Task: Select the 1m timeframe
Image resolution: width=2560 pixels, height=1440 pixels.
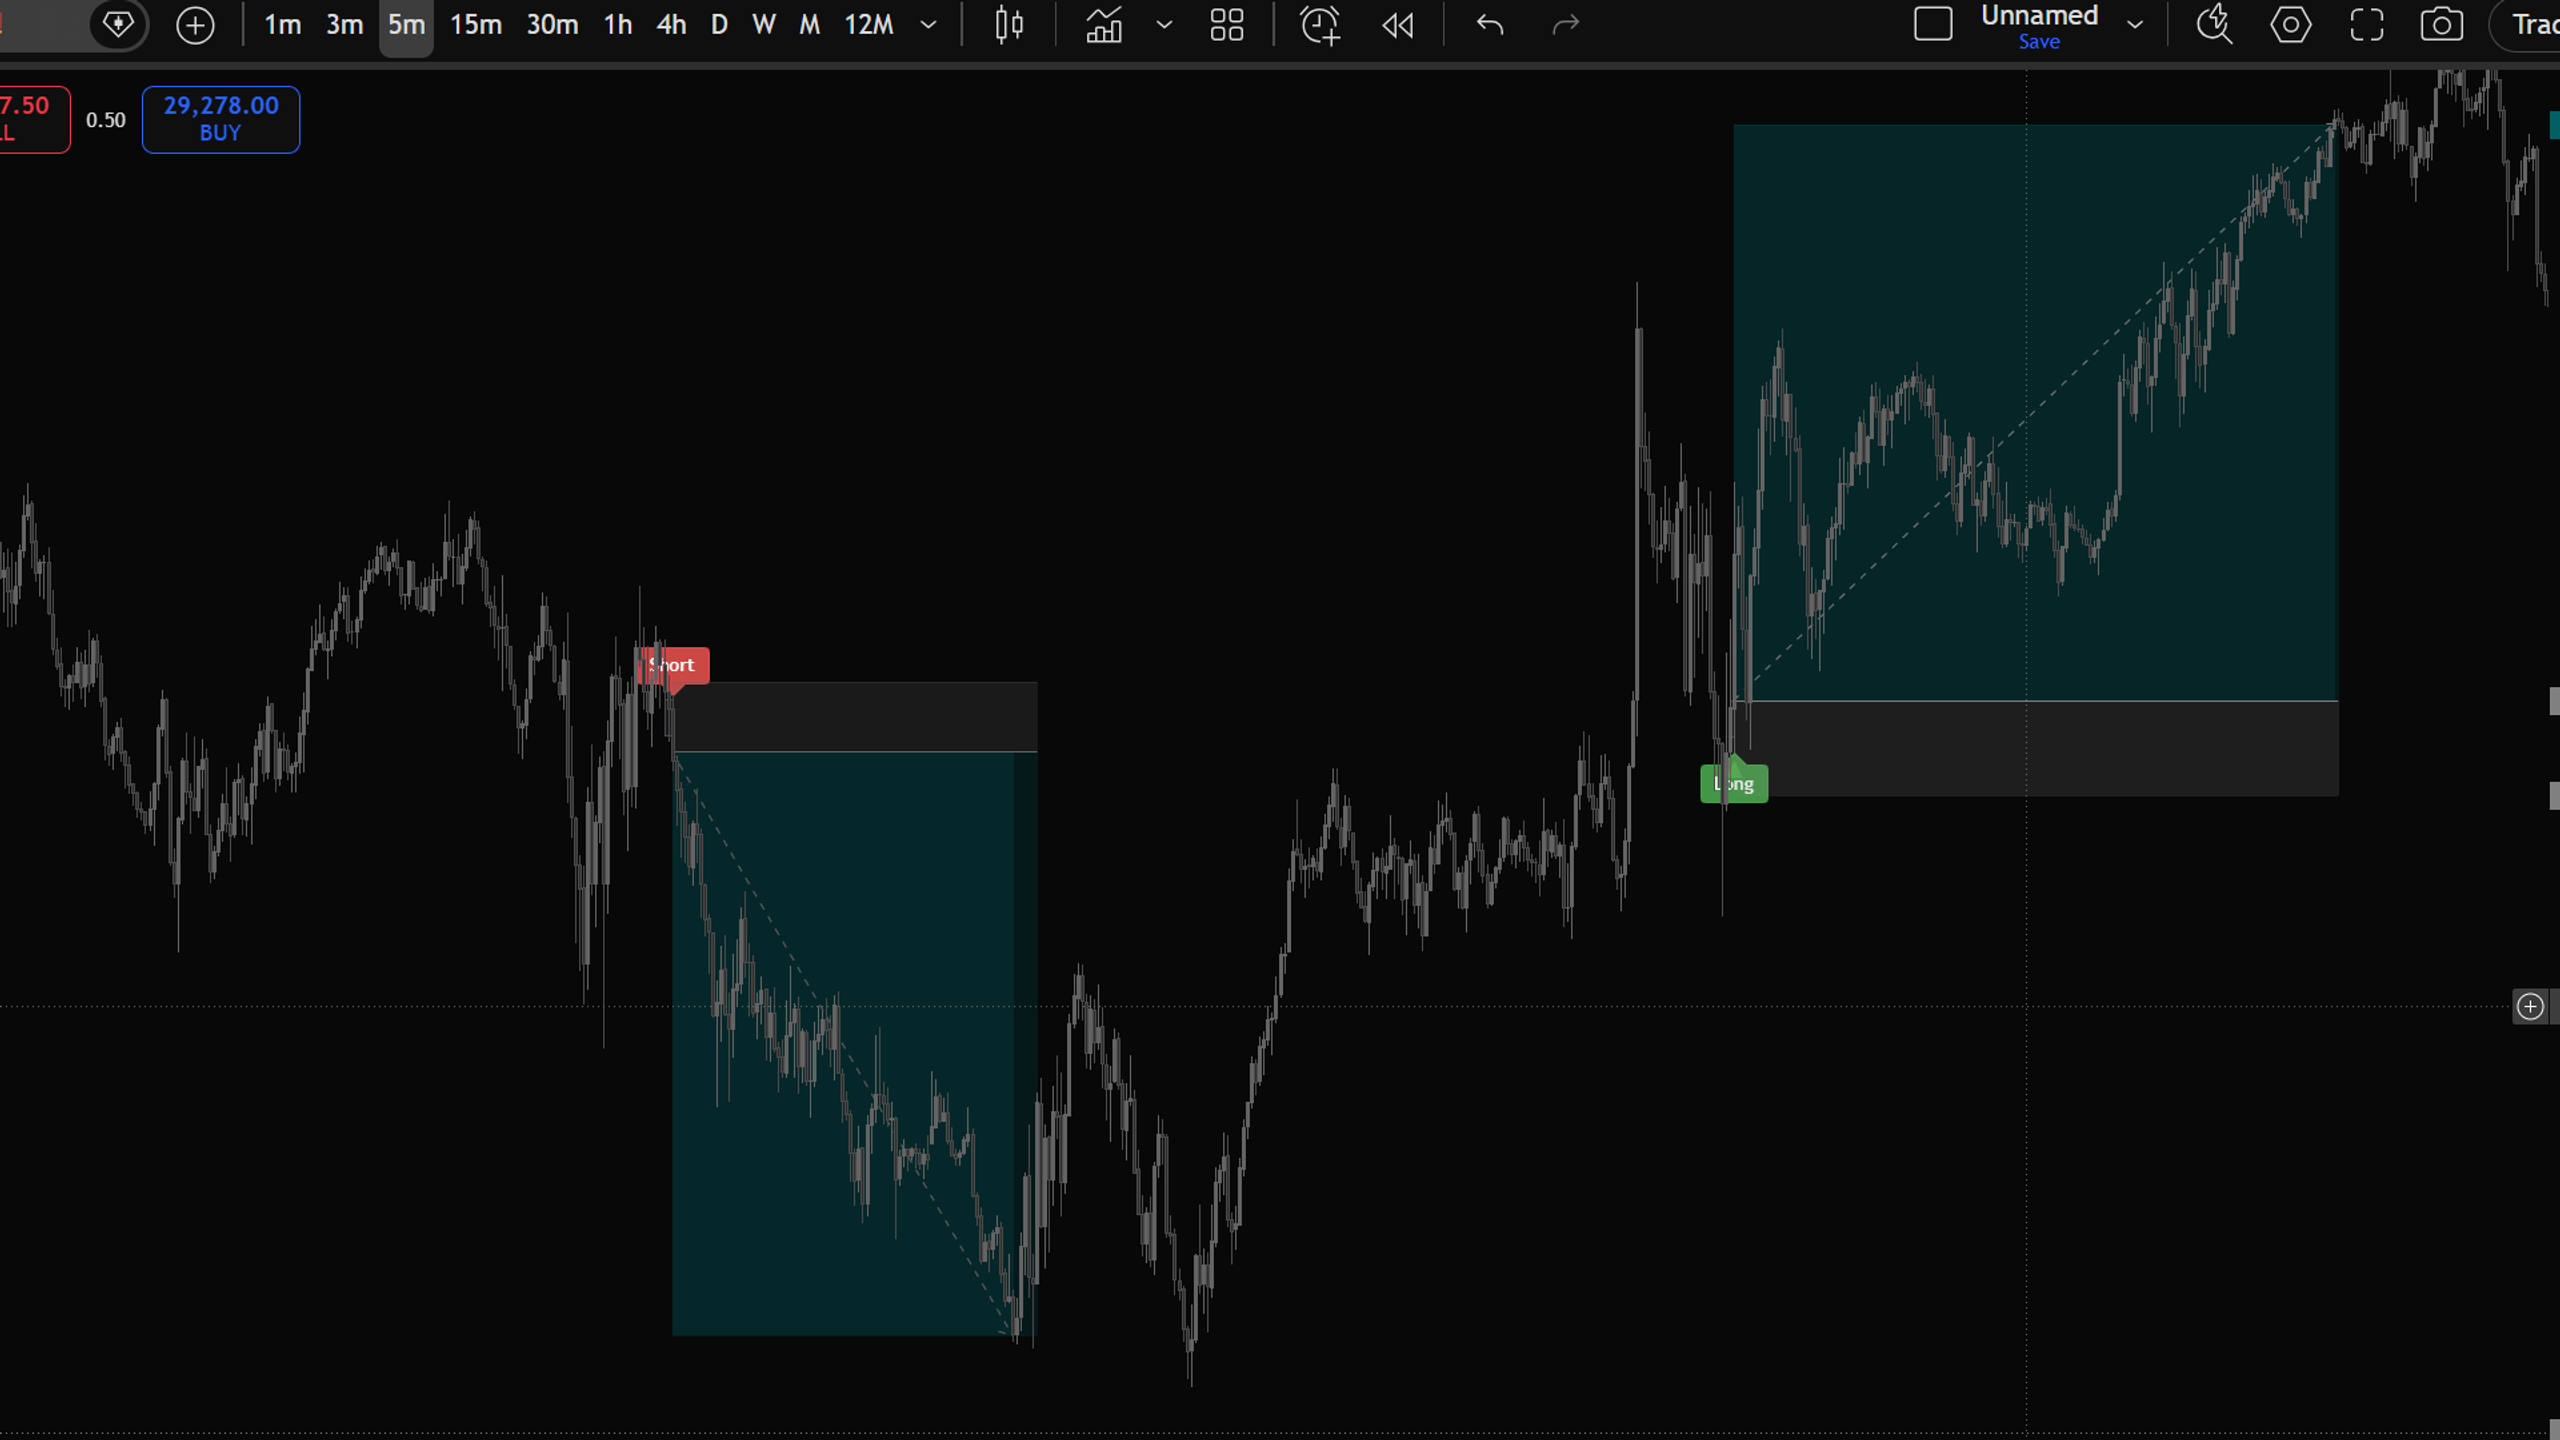Action: (x=282, y=25)
